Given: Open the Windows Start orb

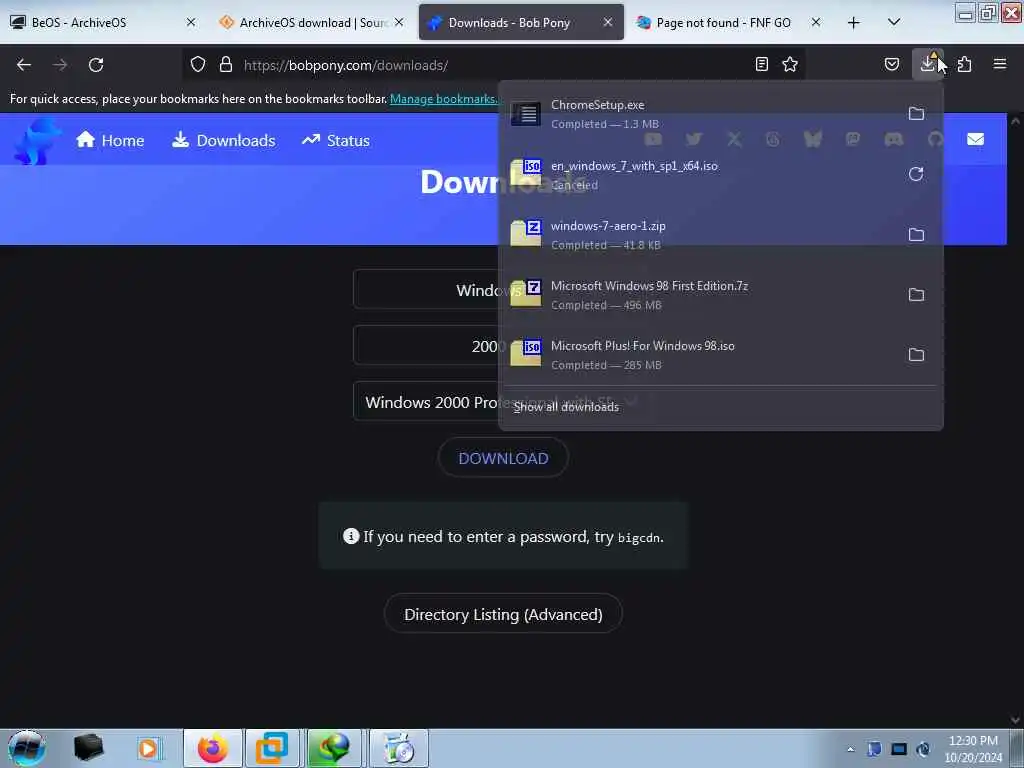Looking at the screenshot, I should (26, 748).
